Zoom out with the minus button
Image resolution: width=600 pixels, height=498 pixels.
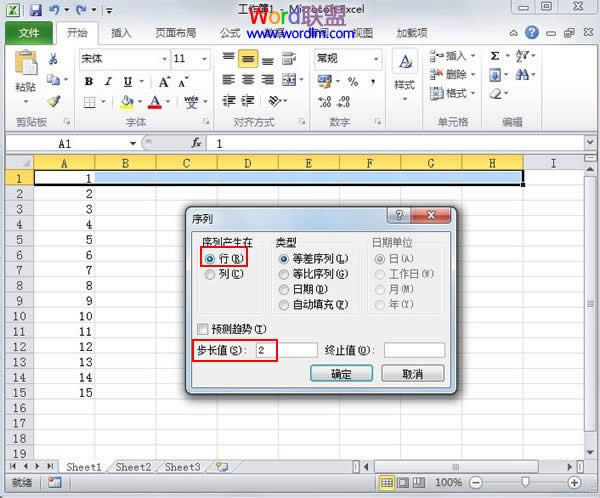[x=476, y=483]
